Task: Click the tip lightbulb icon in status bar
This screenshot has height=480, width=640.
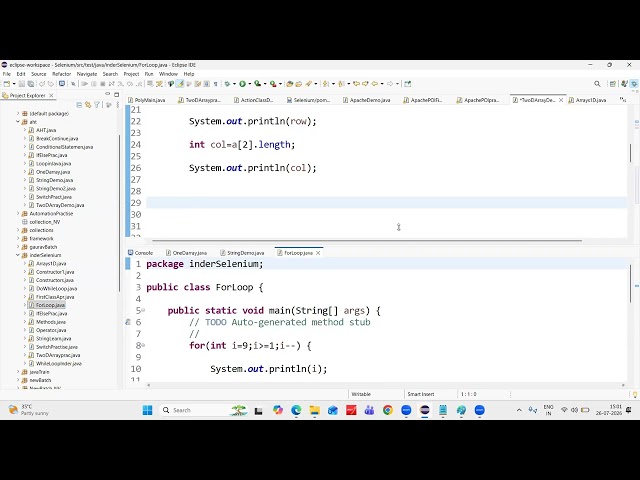Action: pos(635,394)
